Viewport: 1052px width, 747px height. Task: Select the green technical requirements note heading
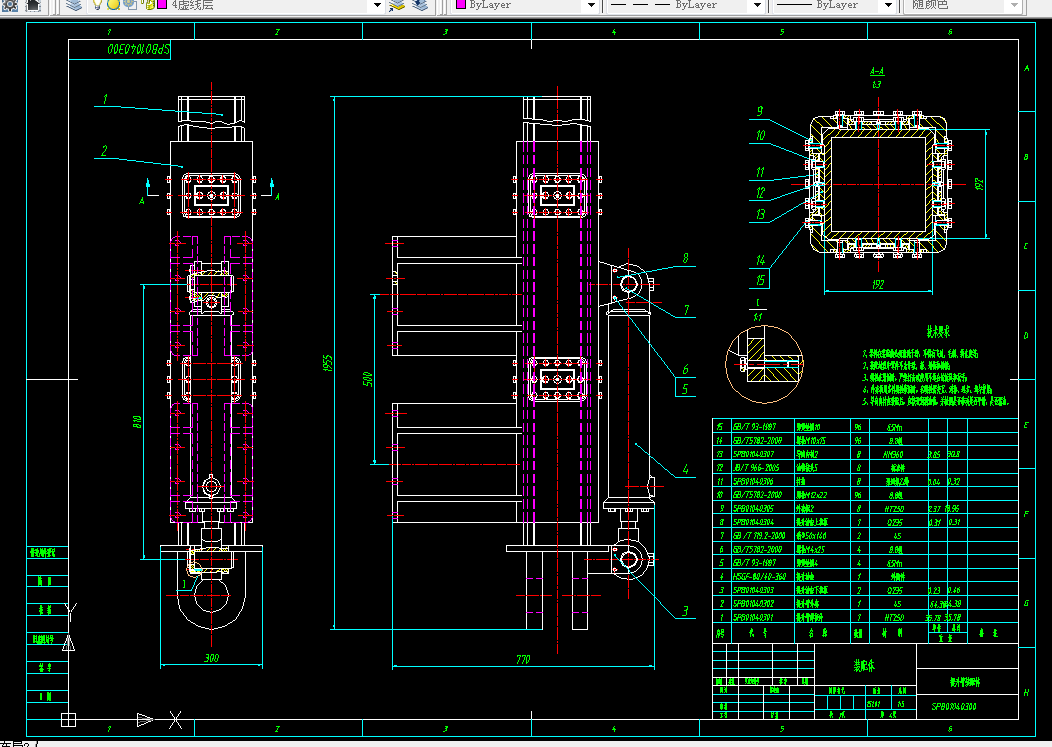pos(938,332)
